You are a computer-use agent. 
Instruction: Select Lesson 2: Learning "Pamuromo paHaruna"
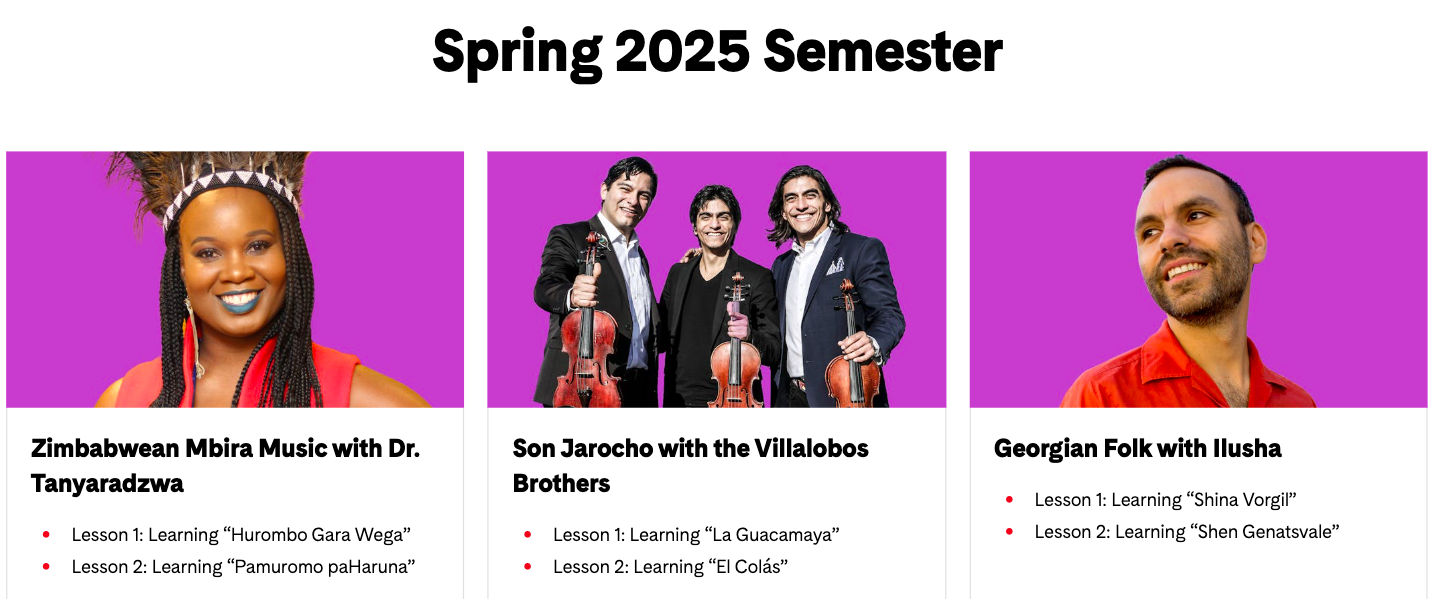pyautogui.click(x=244, y=567)
